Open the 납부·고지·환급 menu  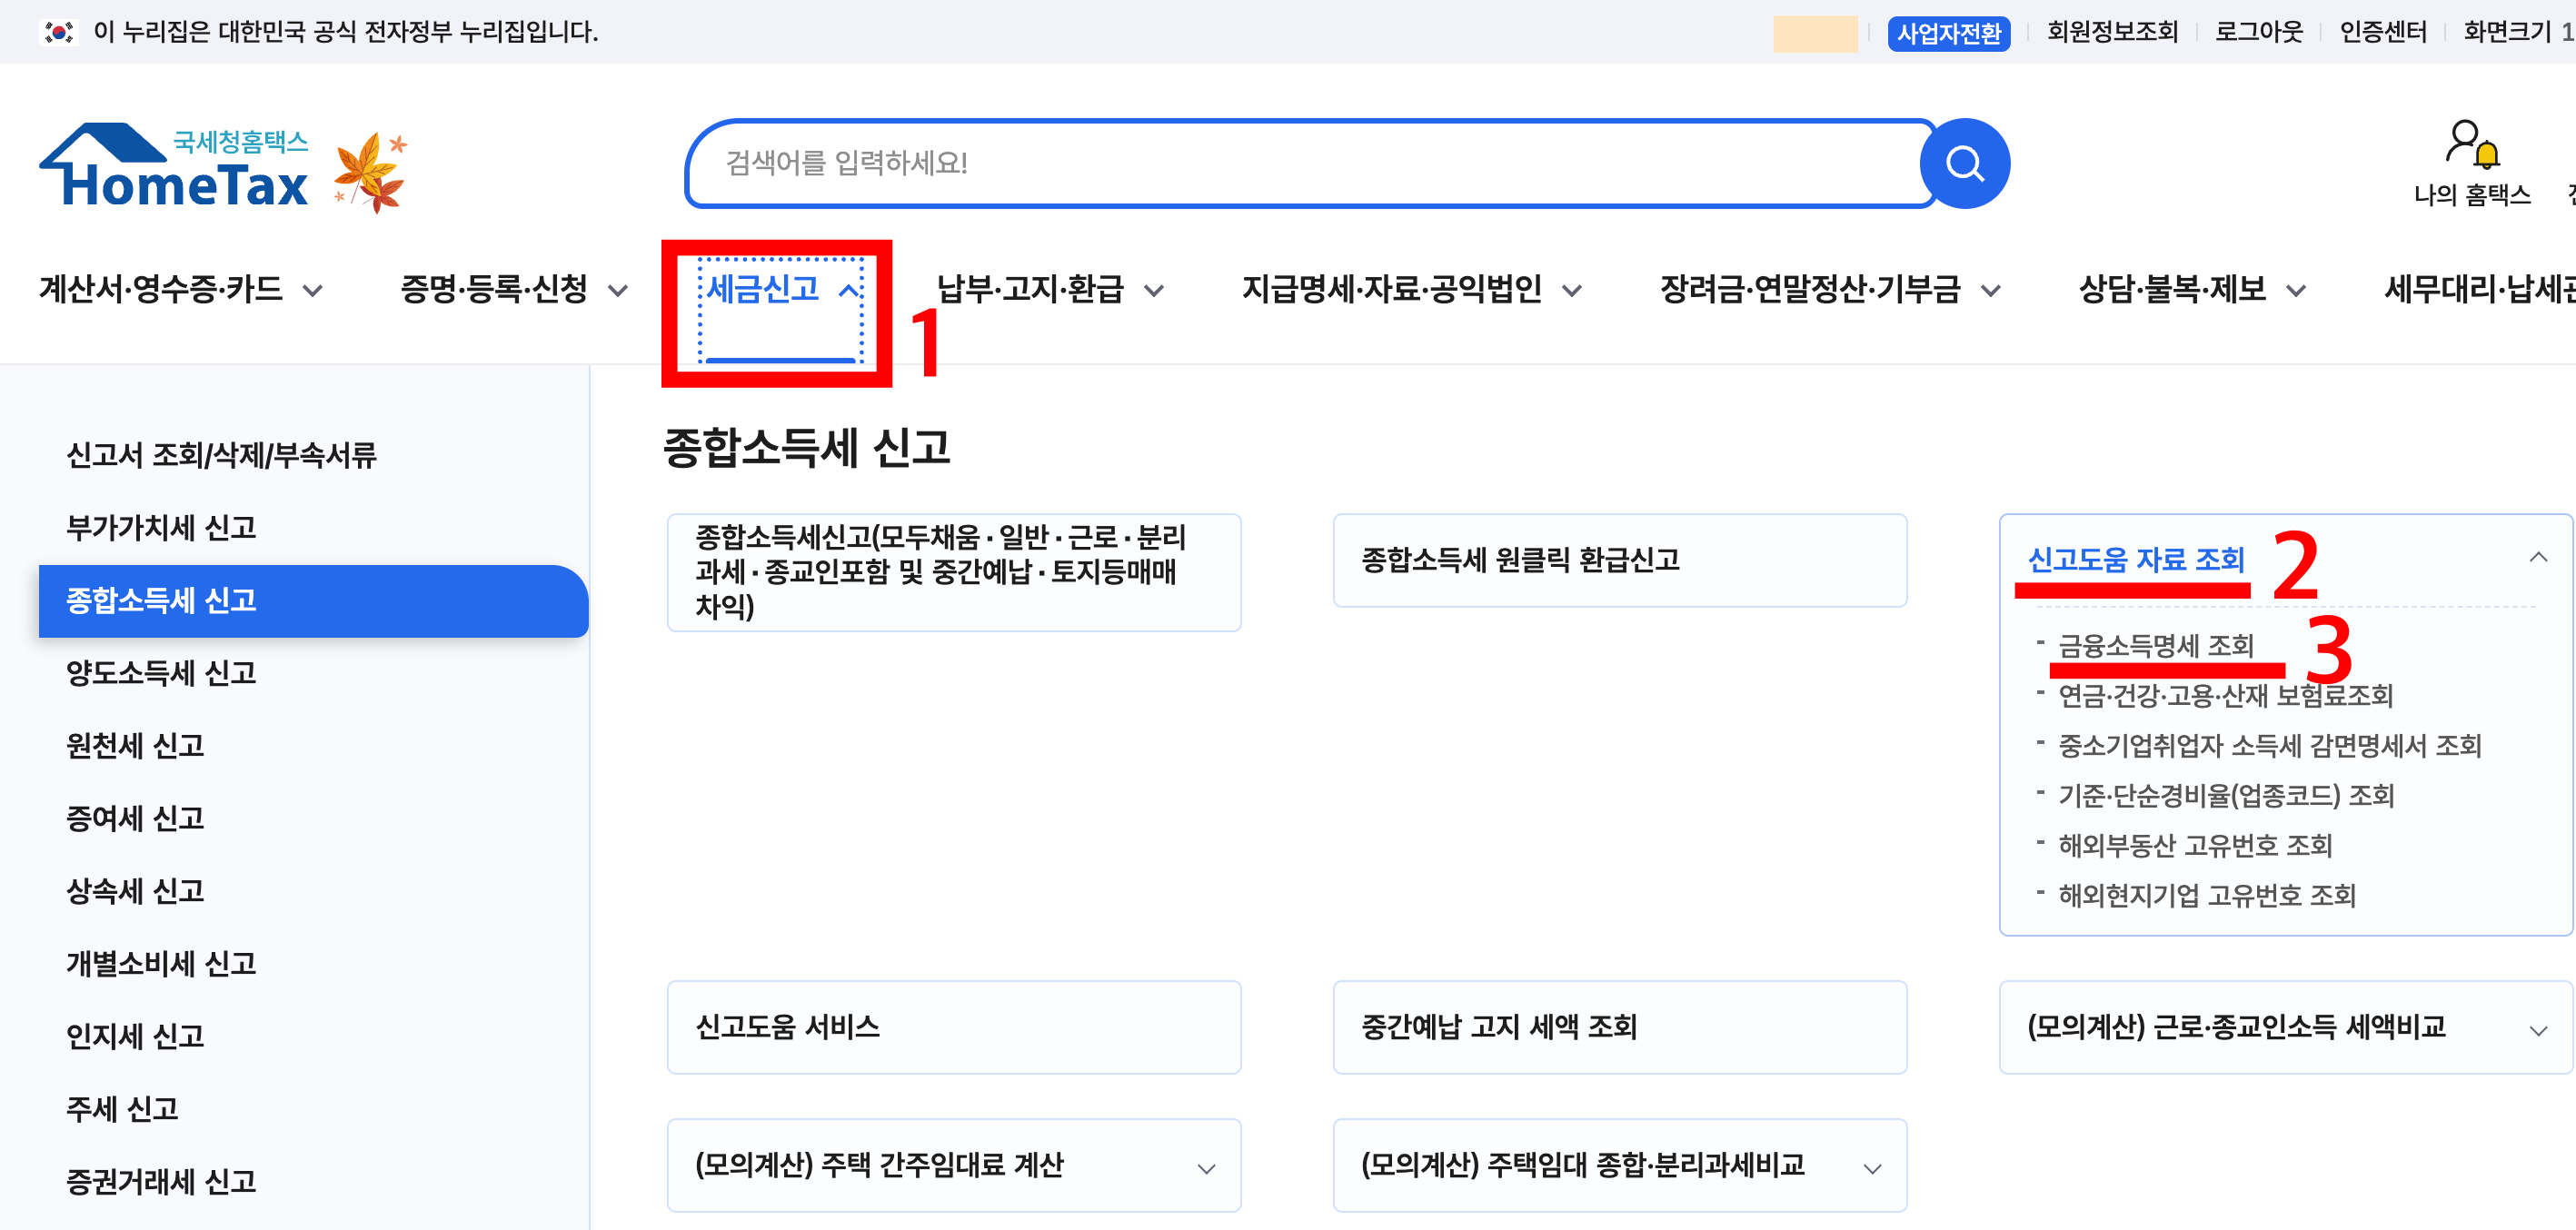click(1049, 290)
